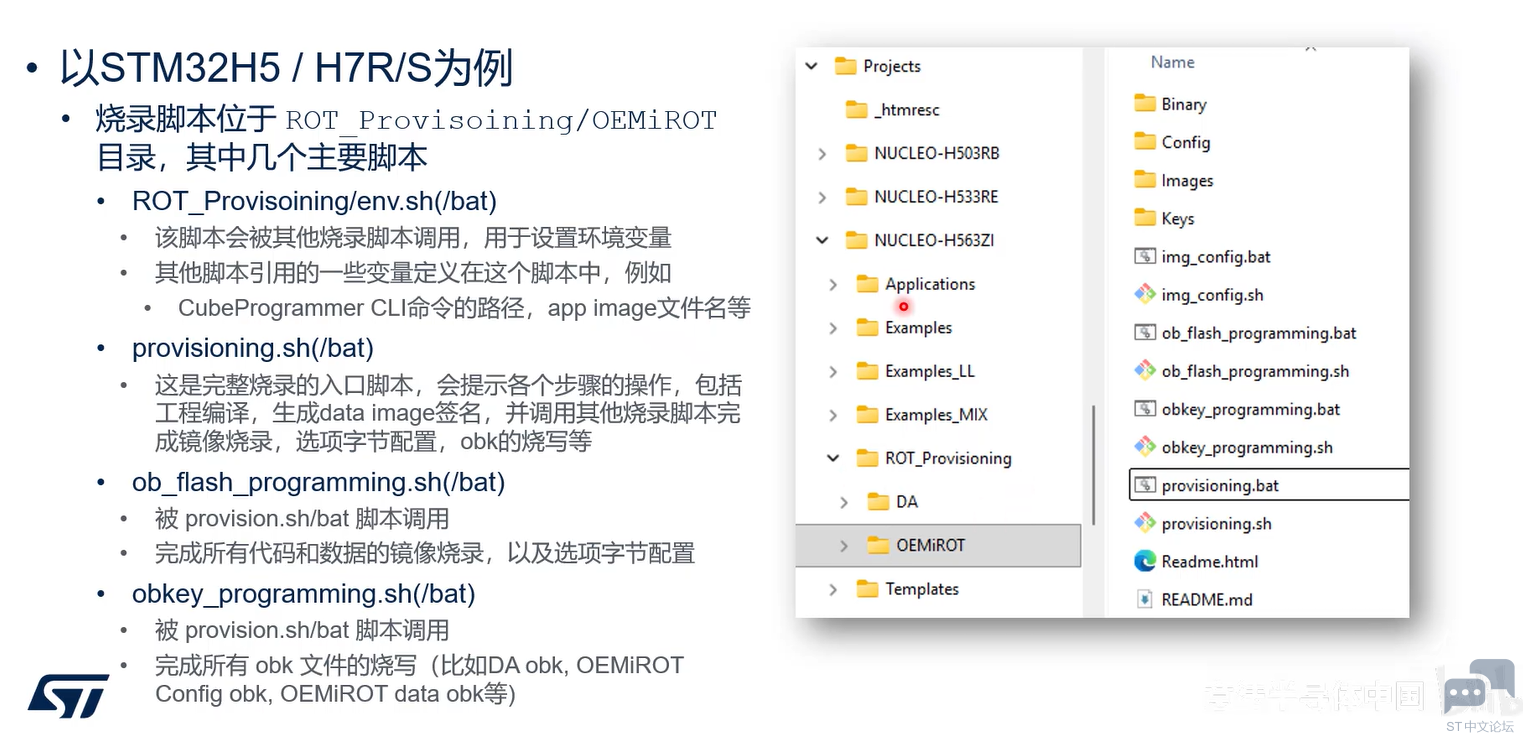Image resolution: width=1523 pixels, height=742 pixels.
Task: Expand the NUCLEO-H503RB tree node
Action: pyautogui.click(x=822, y=153)
